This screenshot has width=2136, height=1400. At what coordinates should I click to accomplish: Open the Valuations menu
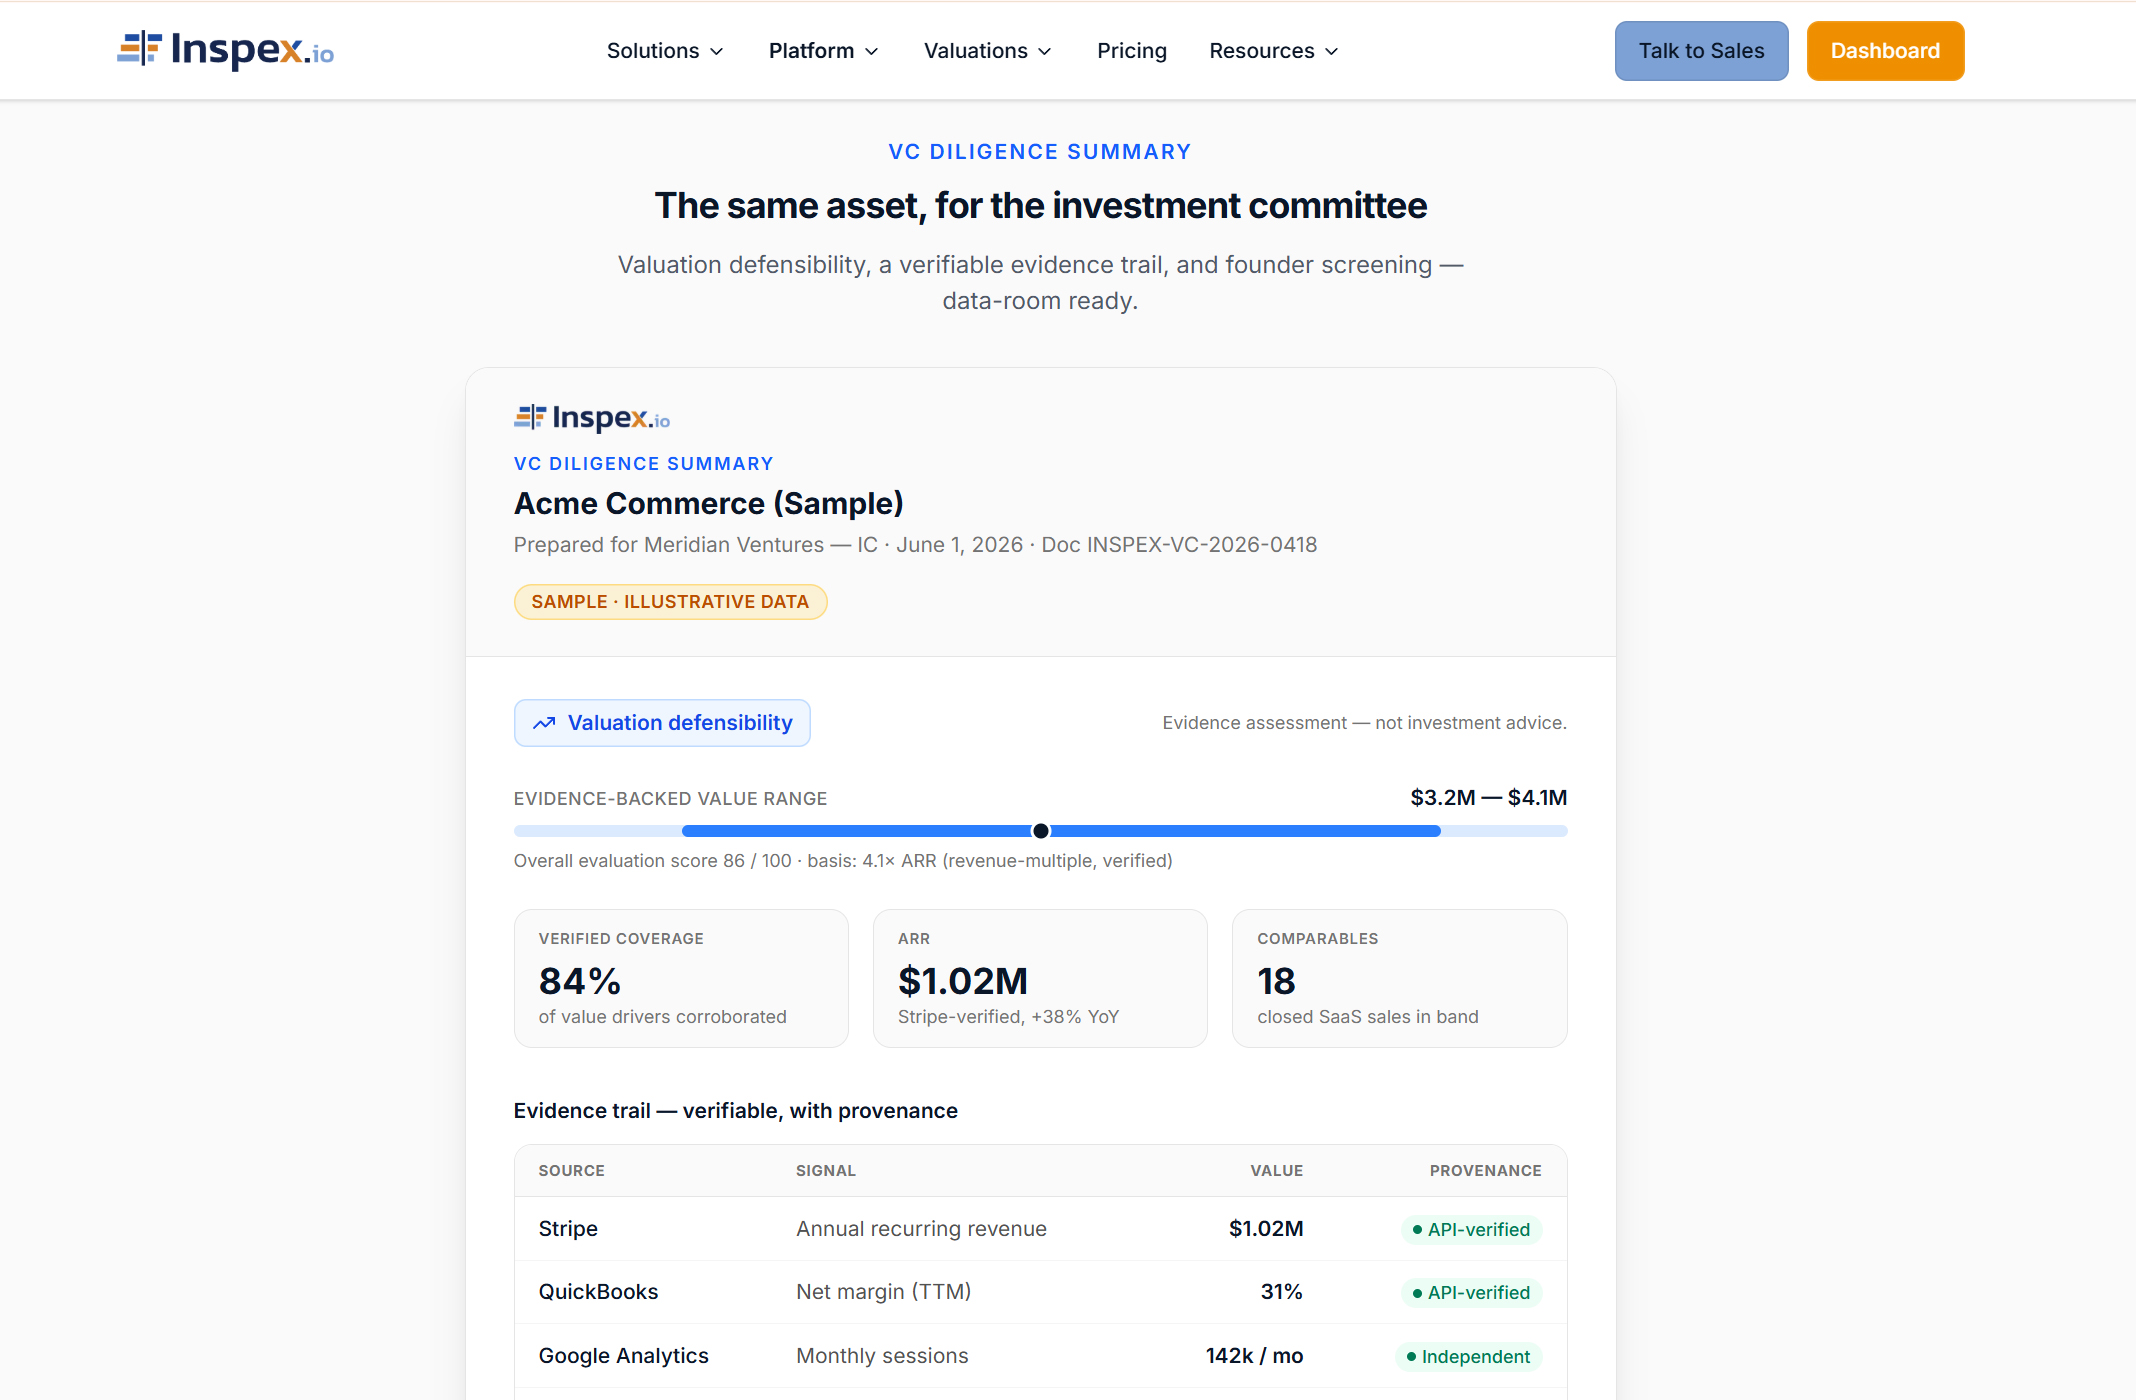pos(988,51)
